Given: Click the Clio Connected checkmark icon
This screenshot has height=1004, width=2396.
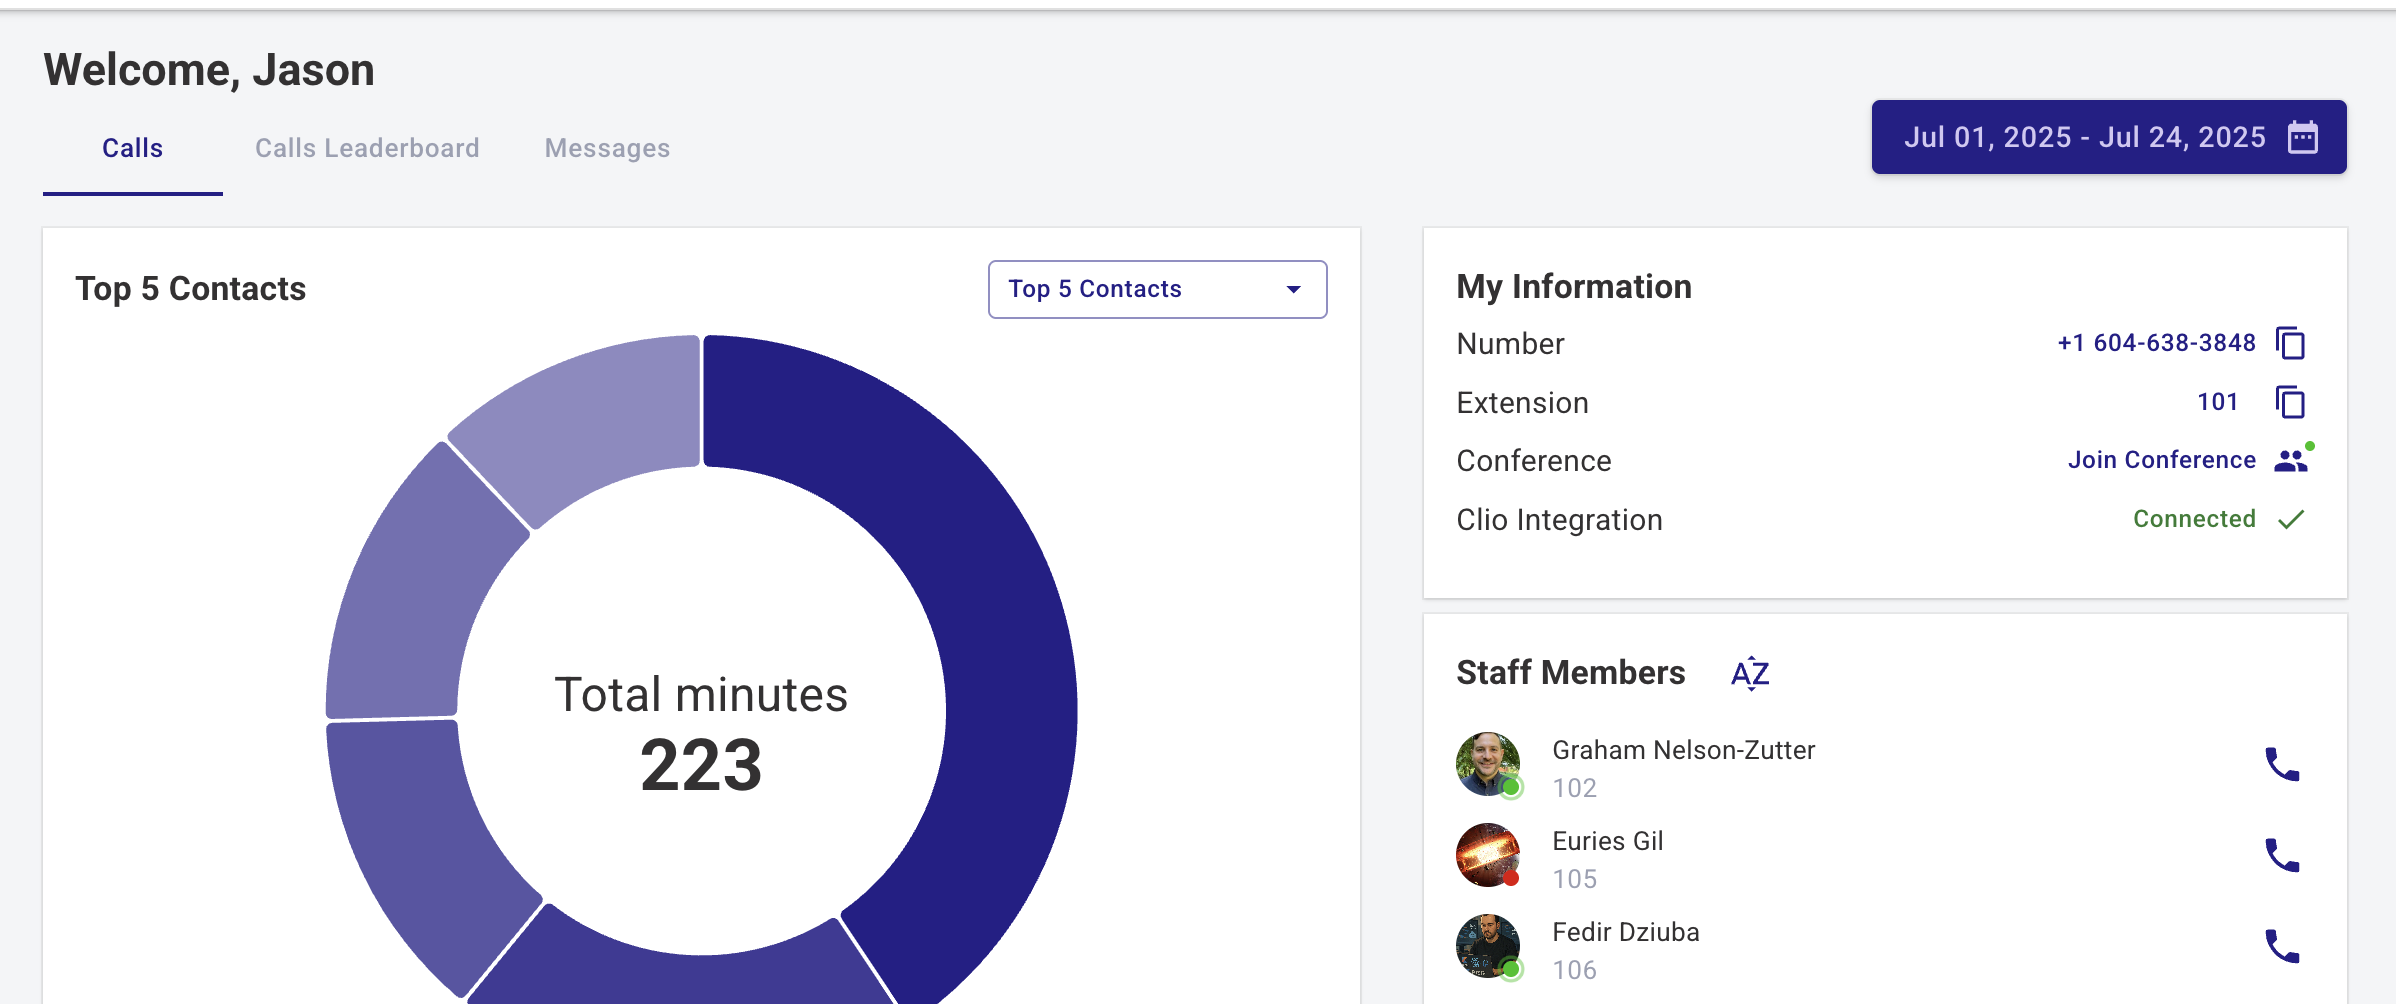Looking at the screenshot, I should (x=2291, y=519).
